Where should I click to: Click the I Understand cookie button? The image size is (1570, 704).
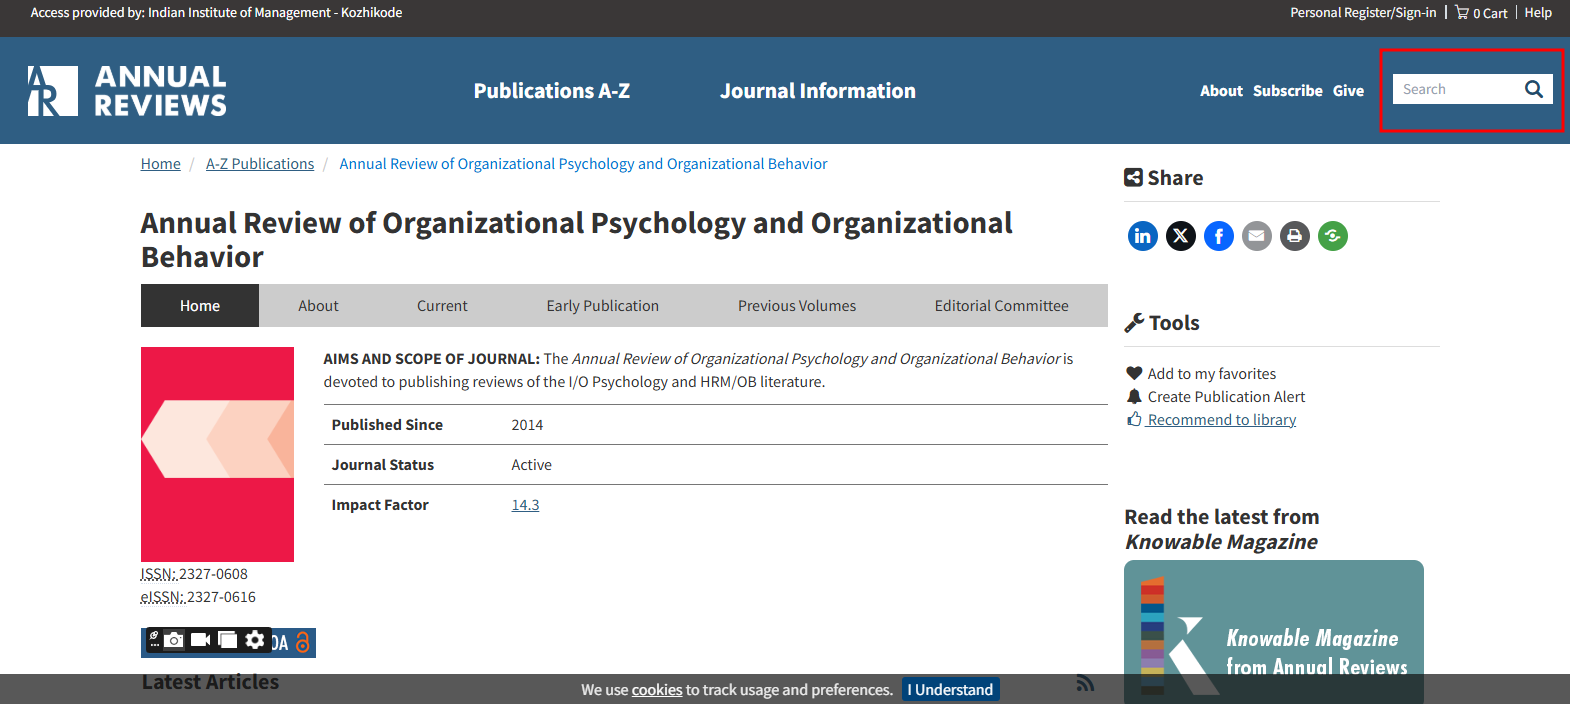click(x=950, y=690)
